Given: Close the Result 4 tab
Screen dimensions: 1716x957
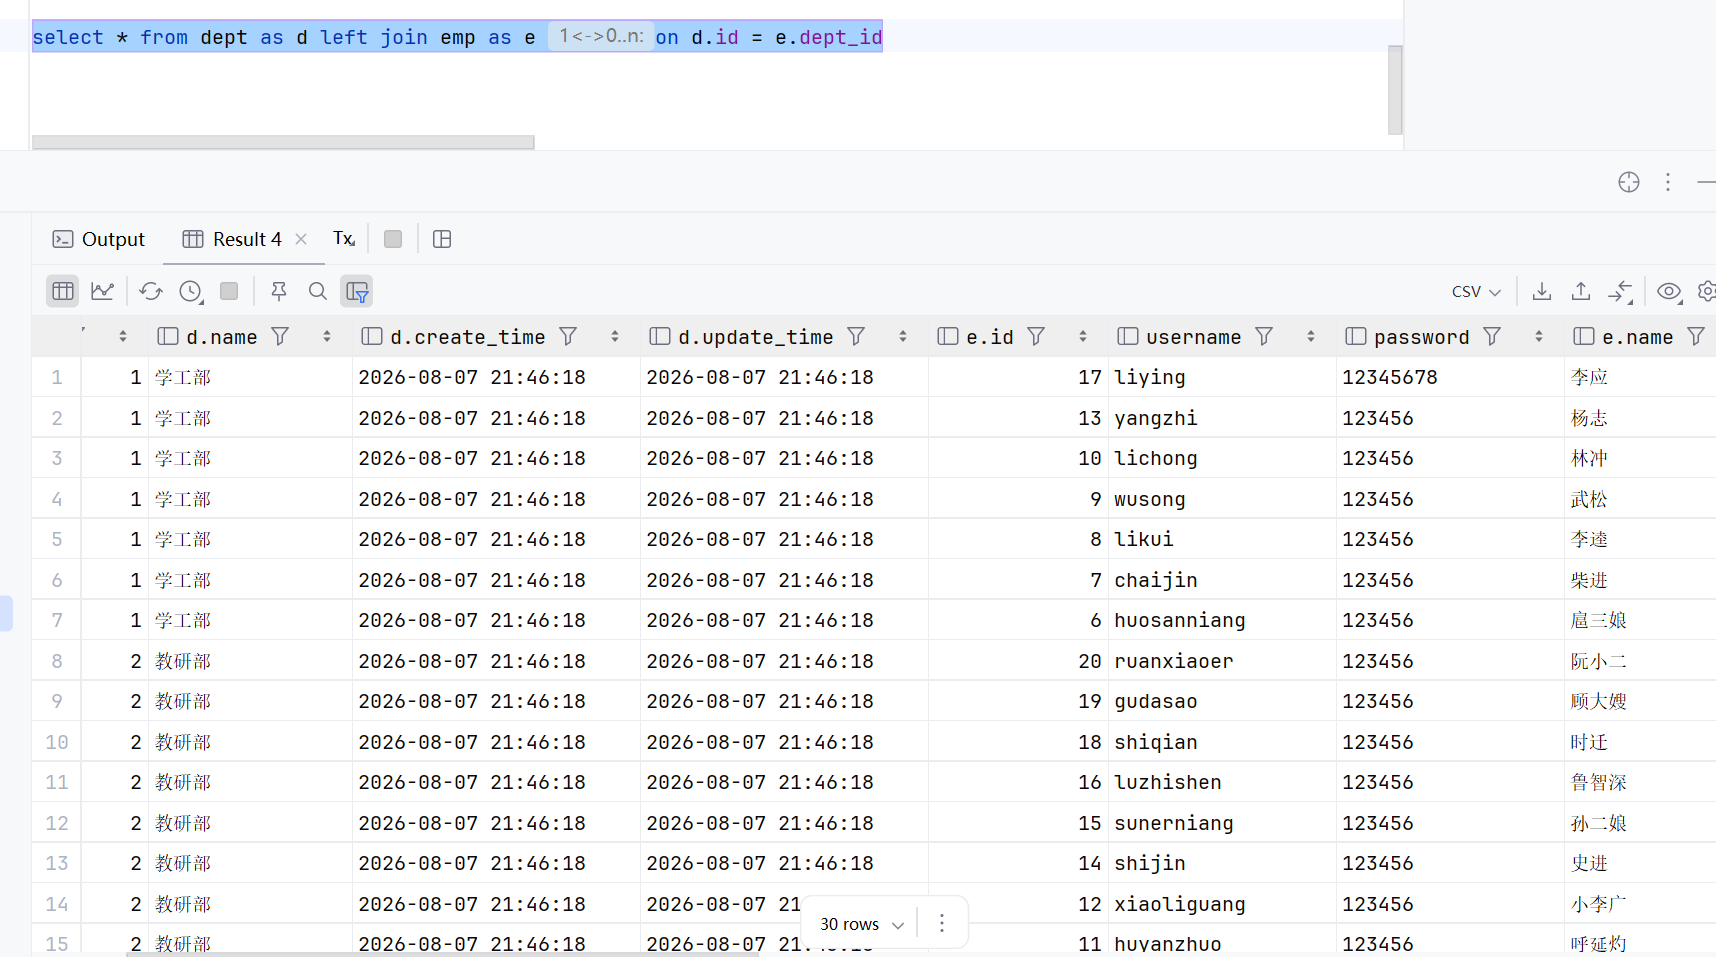Looking at the screenshot, I should [301, 239].
